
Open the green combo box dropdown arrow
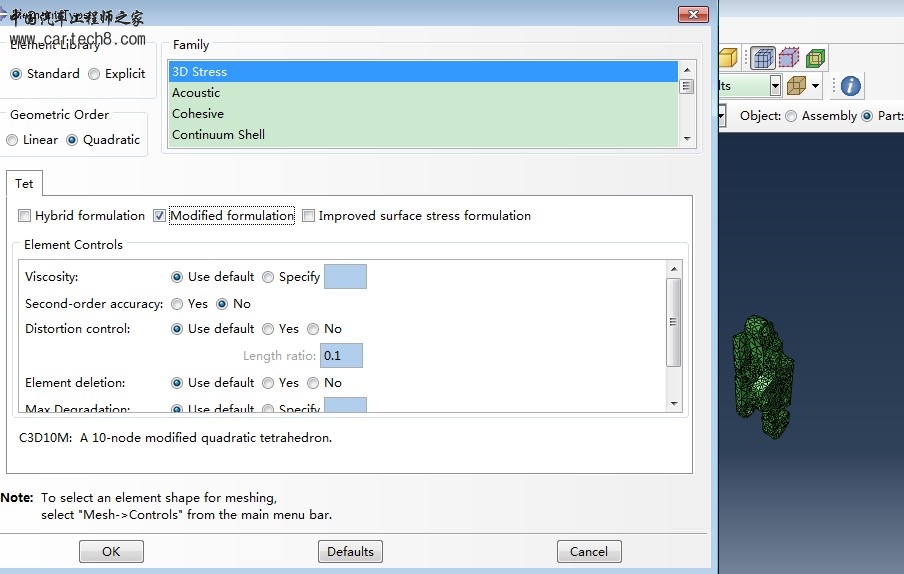pyautogui.click(x=775, y=86)
